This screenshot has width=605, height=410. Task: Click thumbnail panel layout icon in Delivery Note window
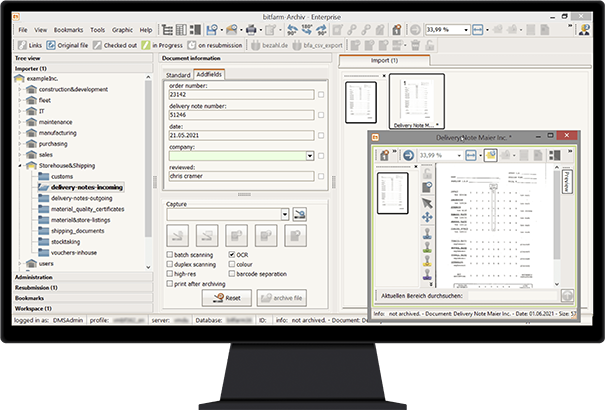pyautogui.click(x=555, y=155)
